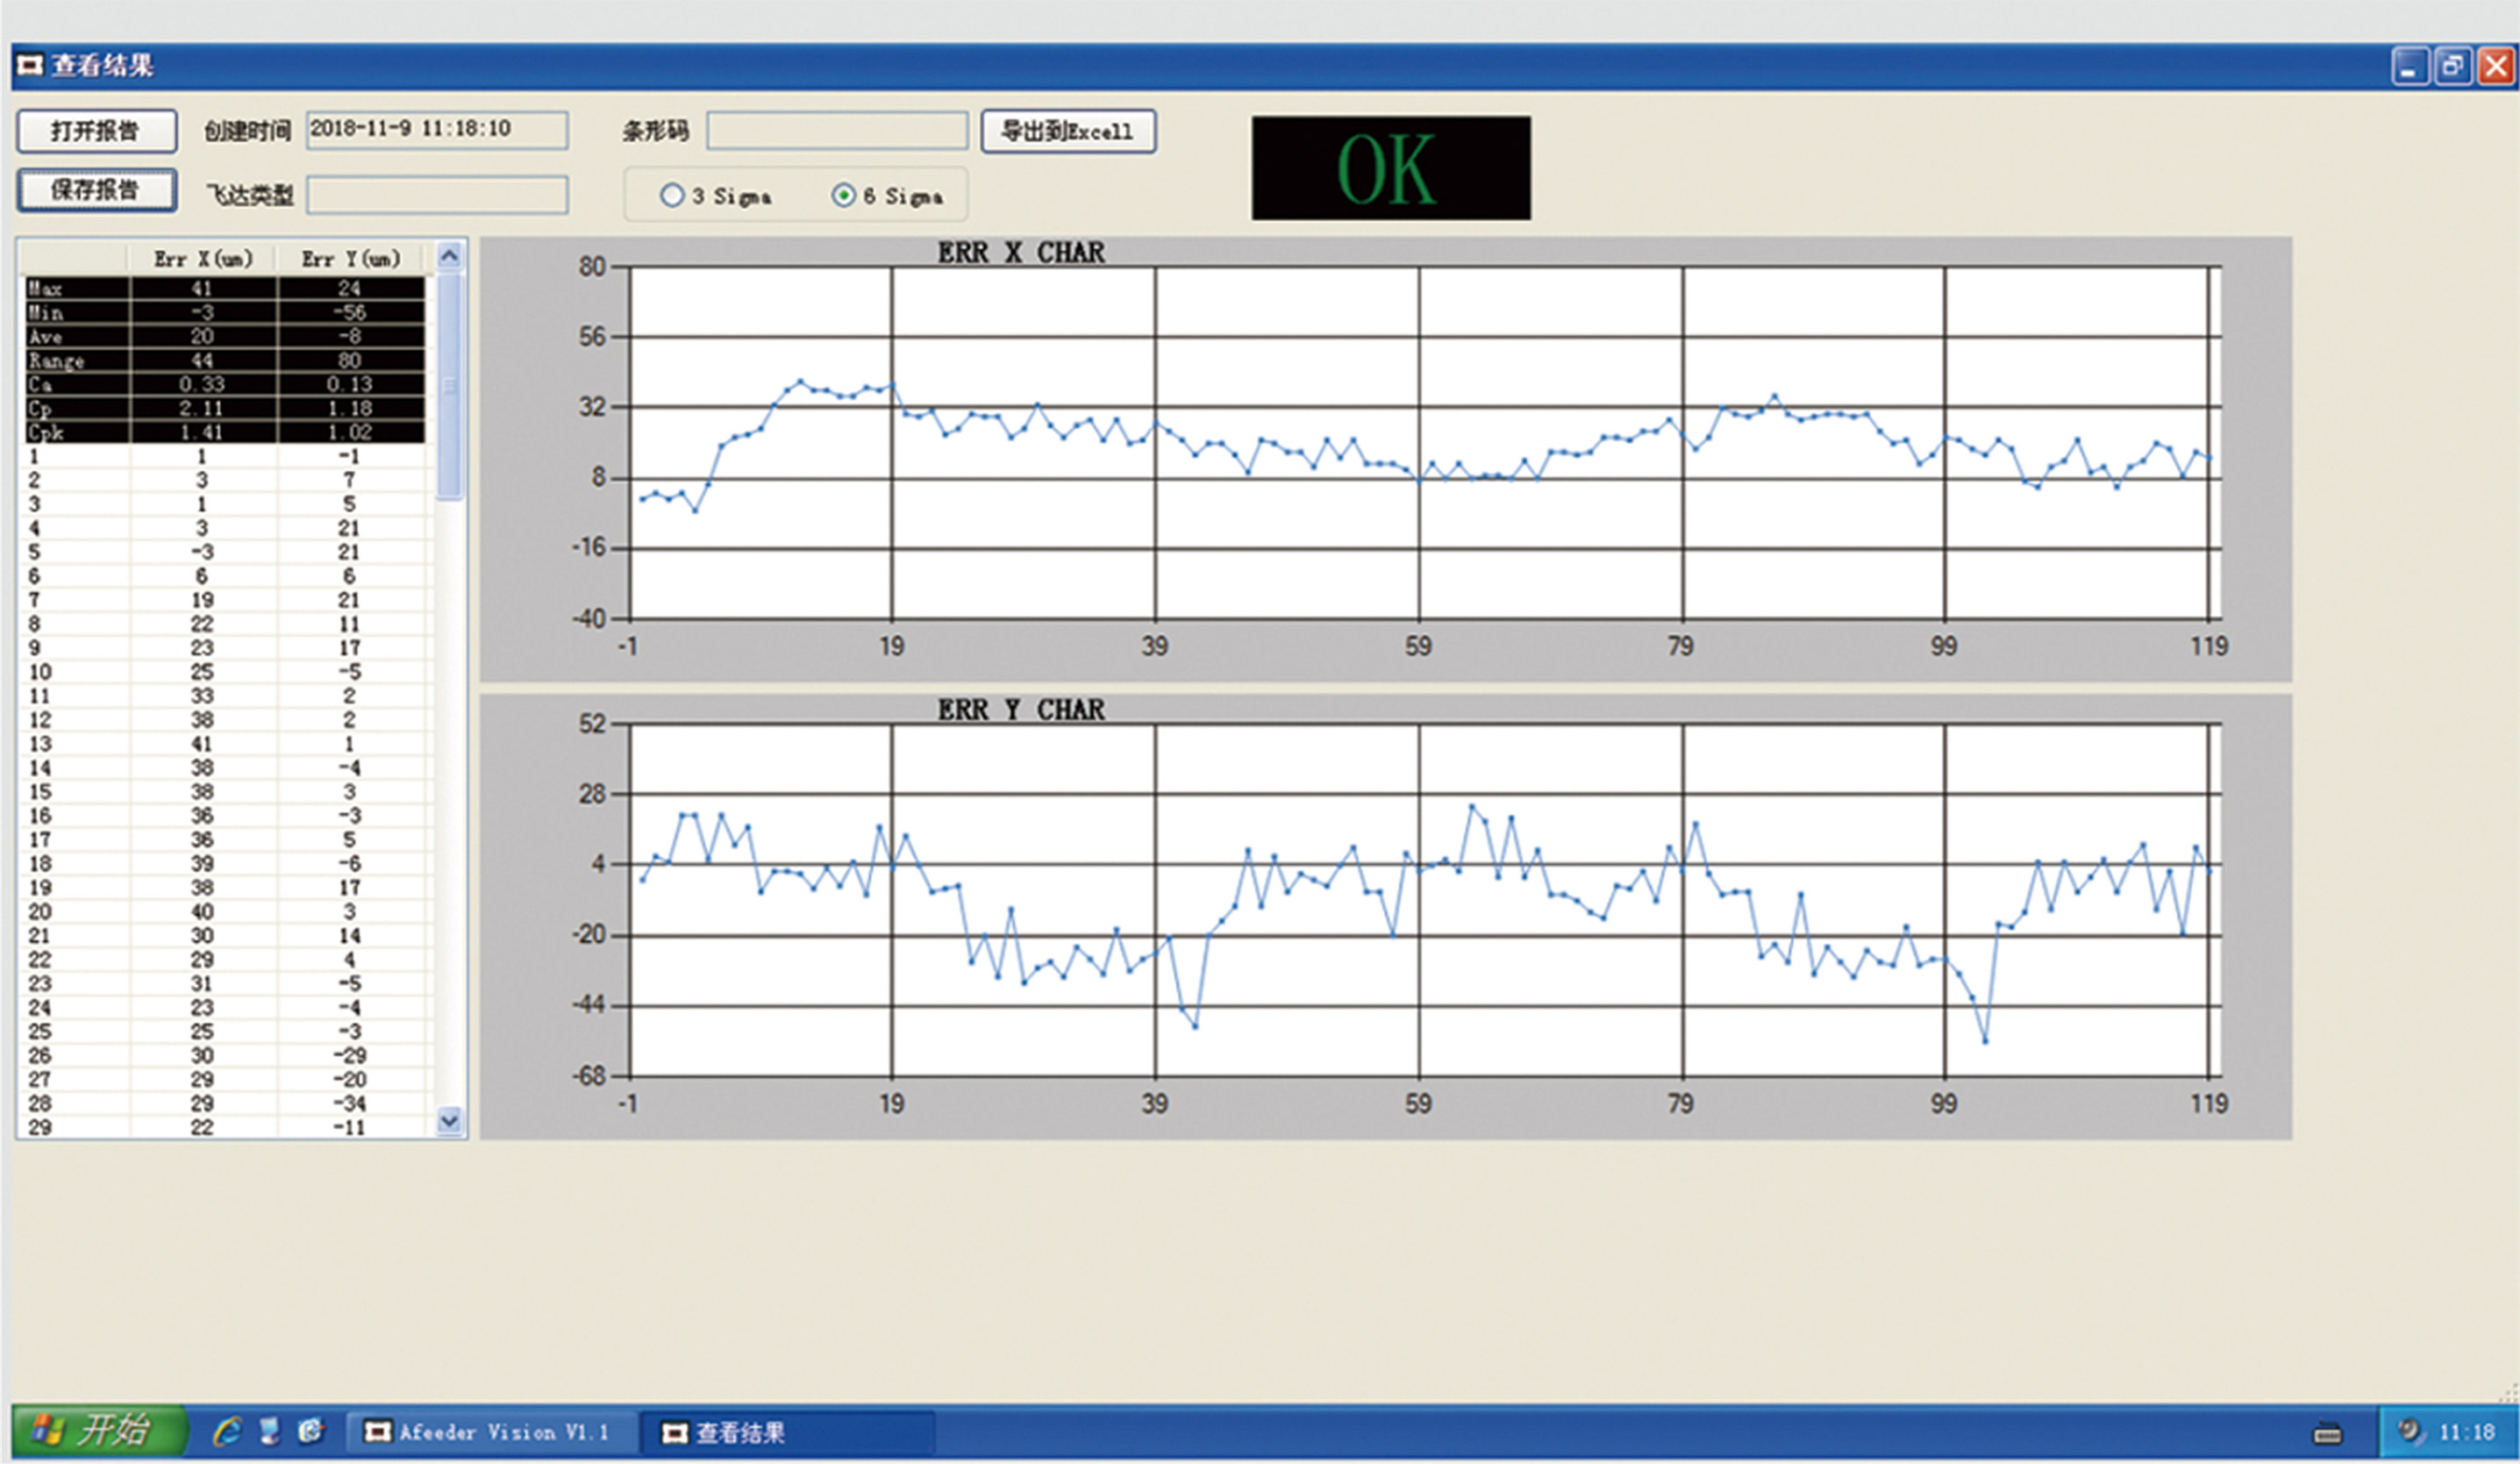Open the Windows 开始 start button
This screenshot has height=1464, width=2520.
98,1430
